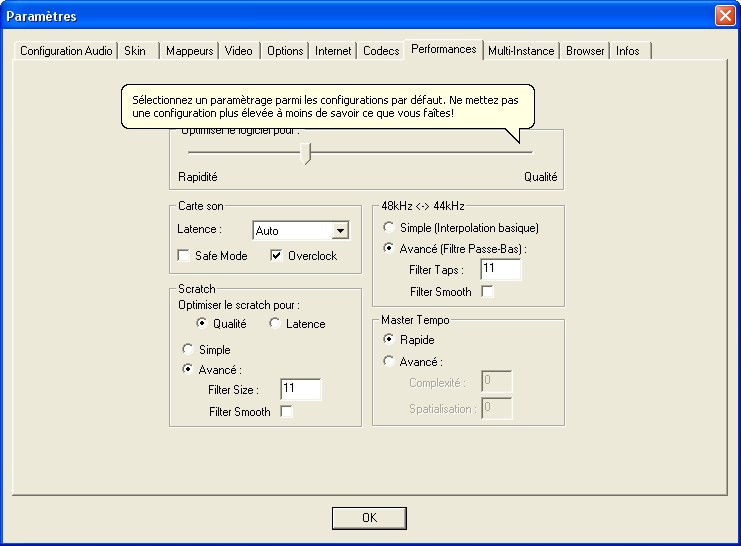
Task: Click the Filter Taps input field
Action: coord(500,270)
